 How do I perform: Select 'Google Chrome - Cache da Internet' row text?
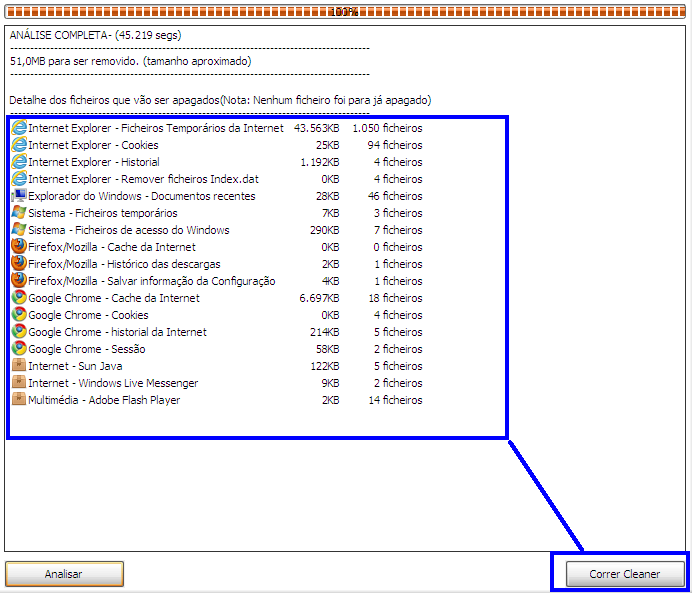pos(114,298)
